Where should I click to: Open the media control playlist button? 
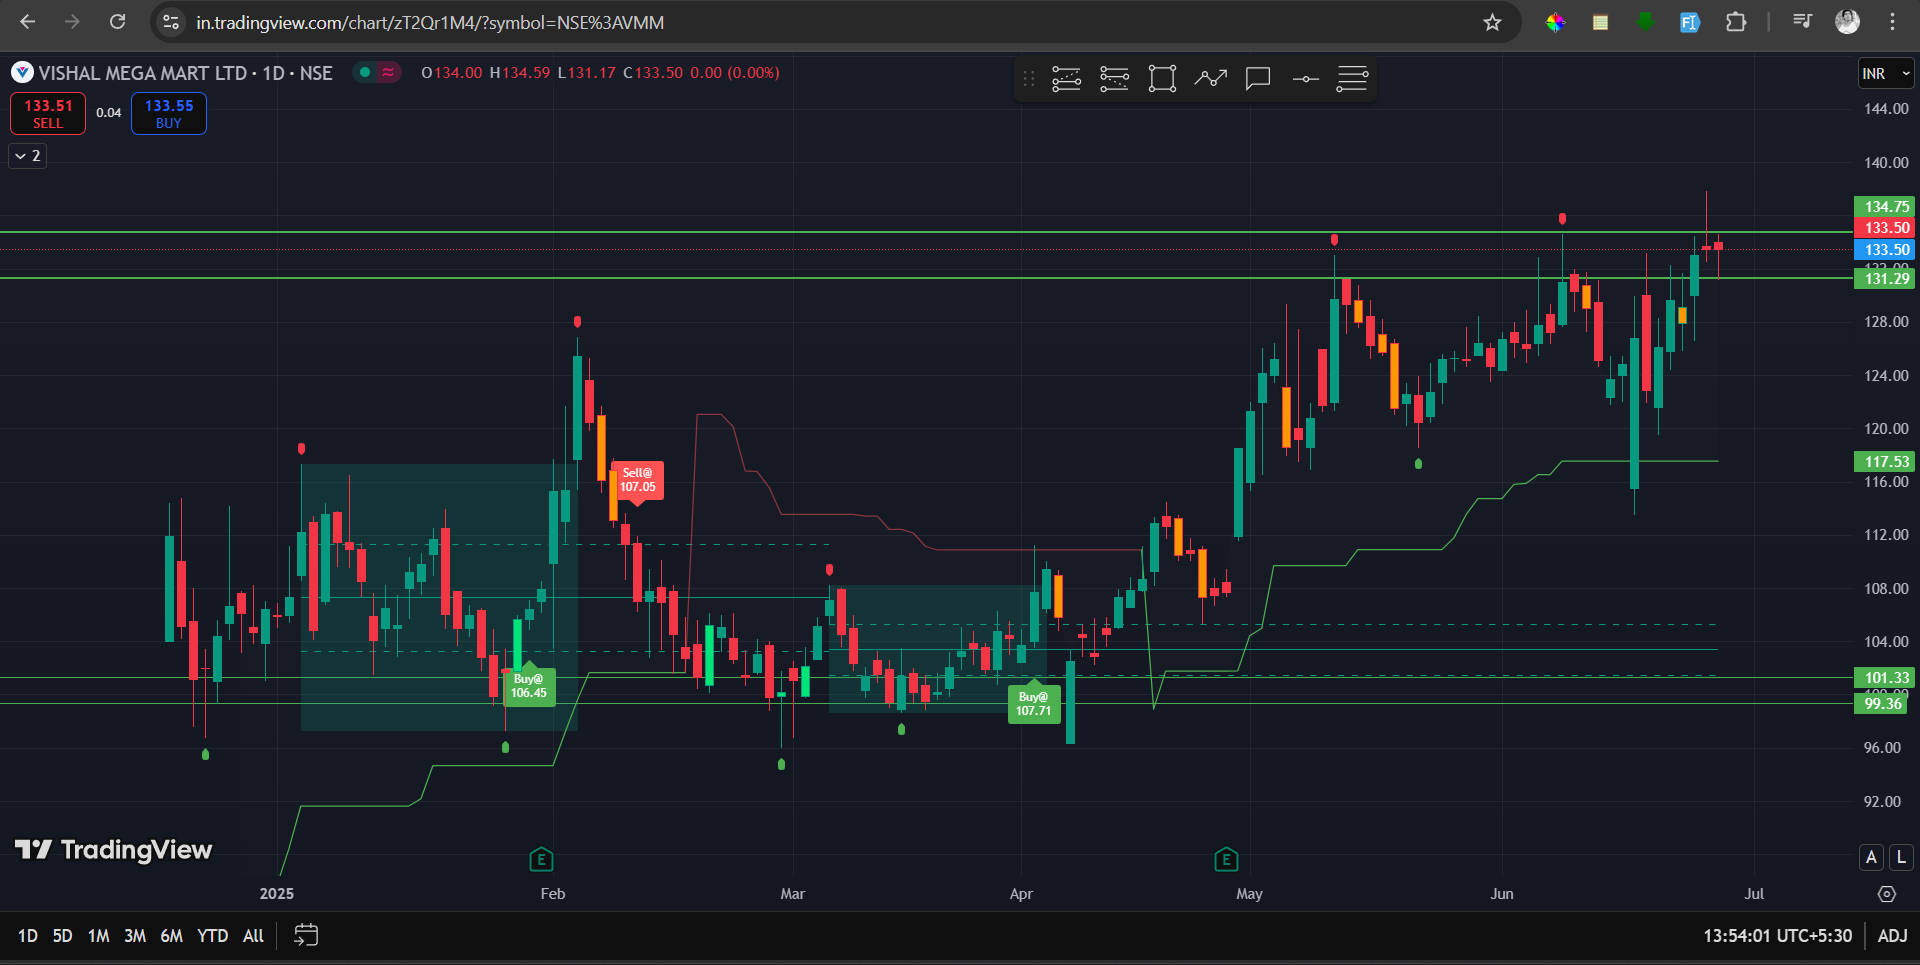(1802, 22)
